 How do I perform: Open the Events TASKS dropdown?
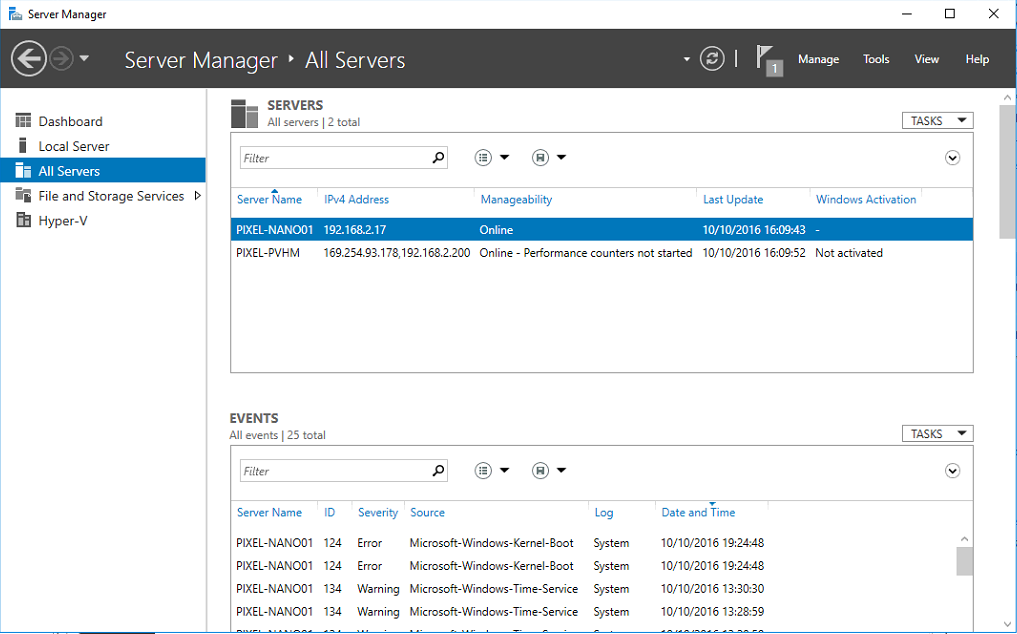tap(937, 434)
